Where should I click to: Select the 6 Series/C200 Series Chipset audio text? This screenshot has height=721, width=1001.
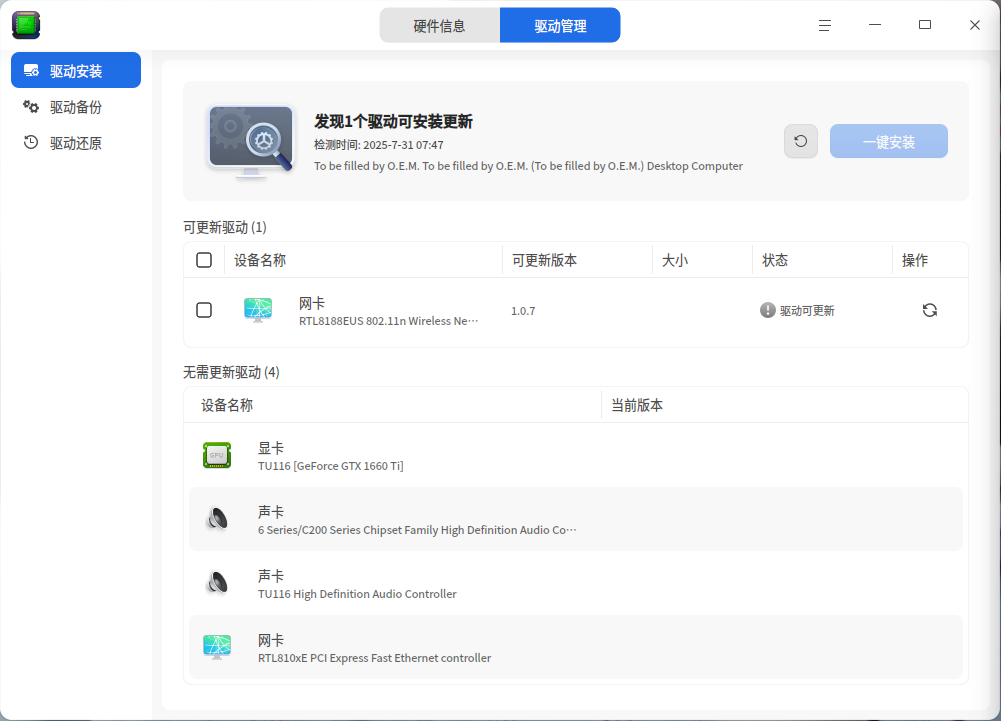(417, 530)
